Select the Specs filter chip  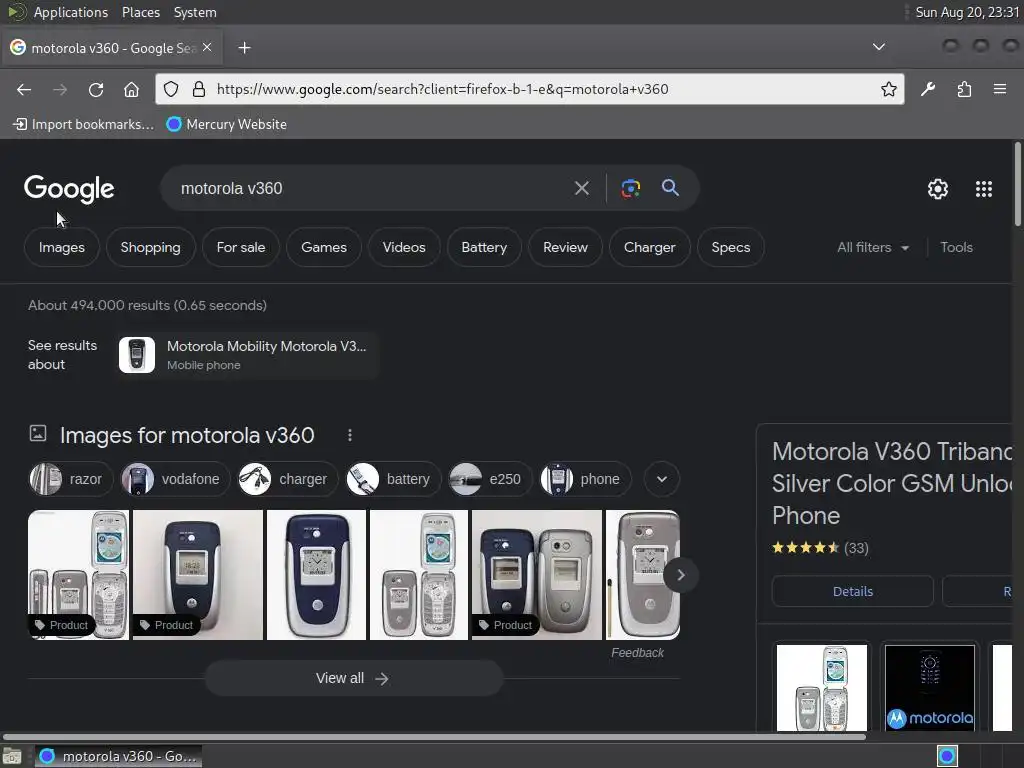[x=731, y=248]
